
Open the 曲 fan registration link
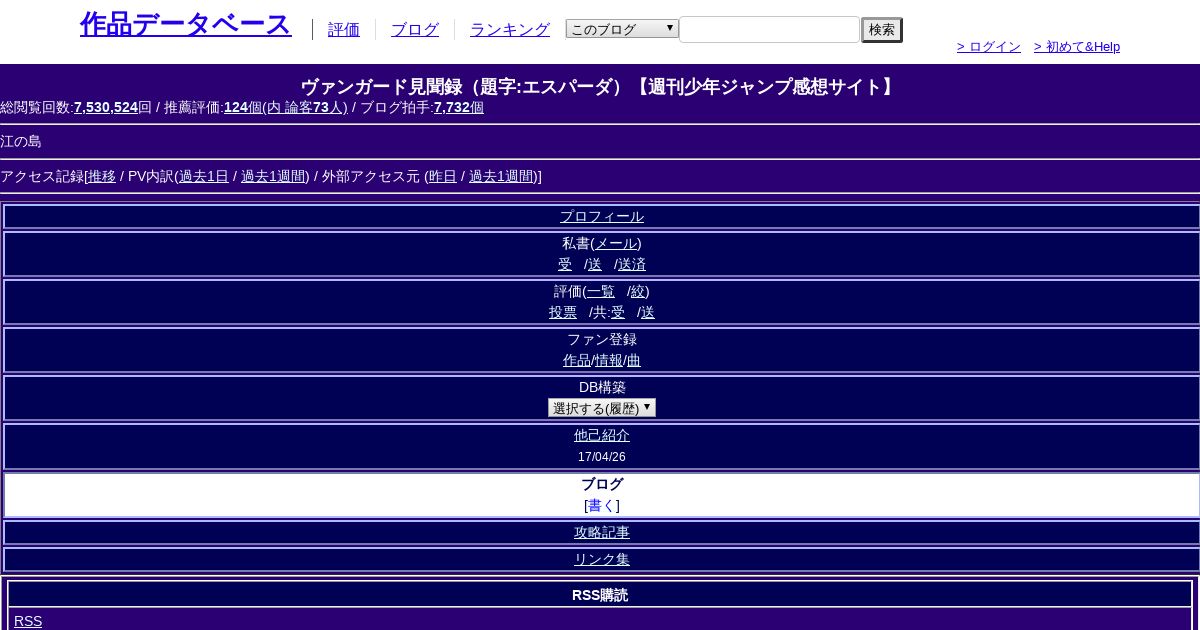[634, 360]
